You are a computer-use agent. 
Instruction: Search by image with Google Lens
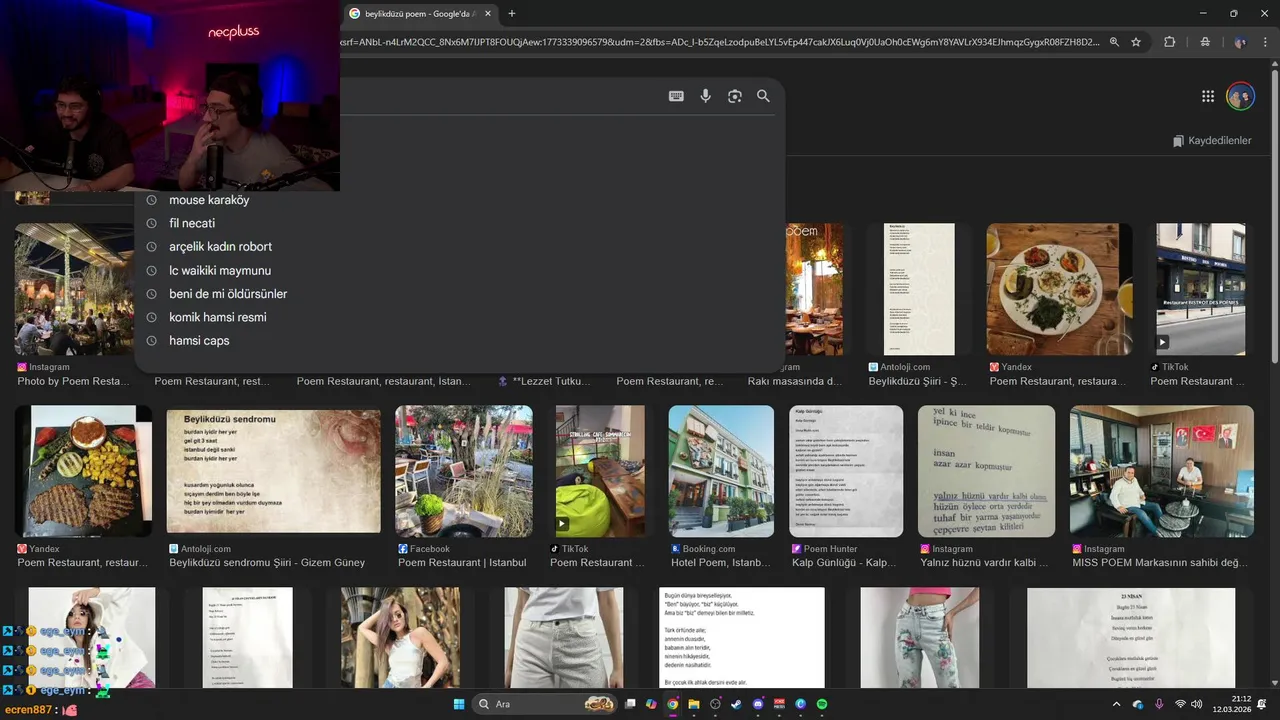[x=735, y=96]
